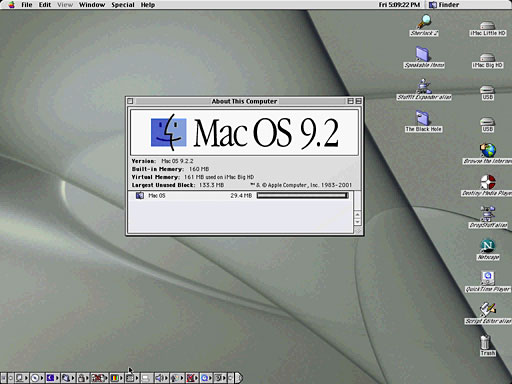Click the Apple Computer copyright text
Image resolution: width=512 pixels, height=384 pixels.
coord(301,185)
